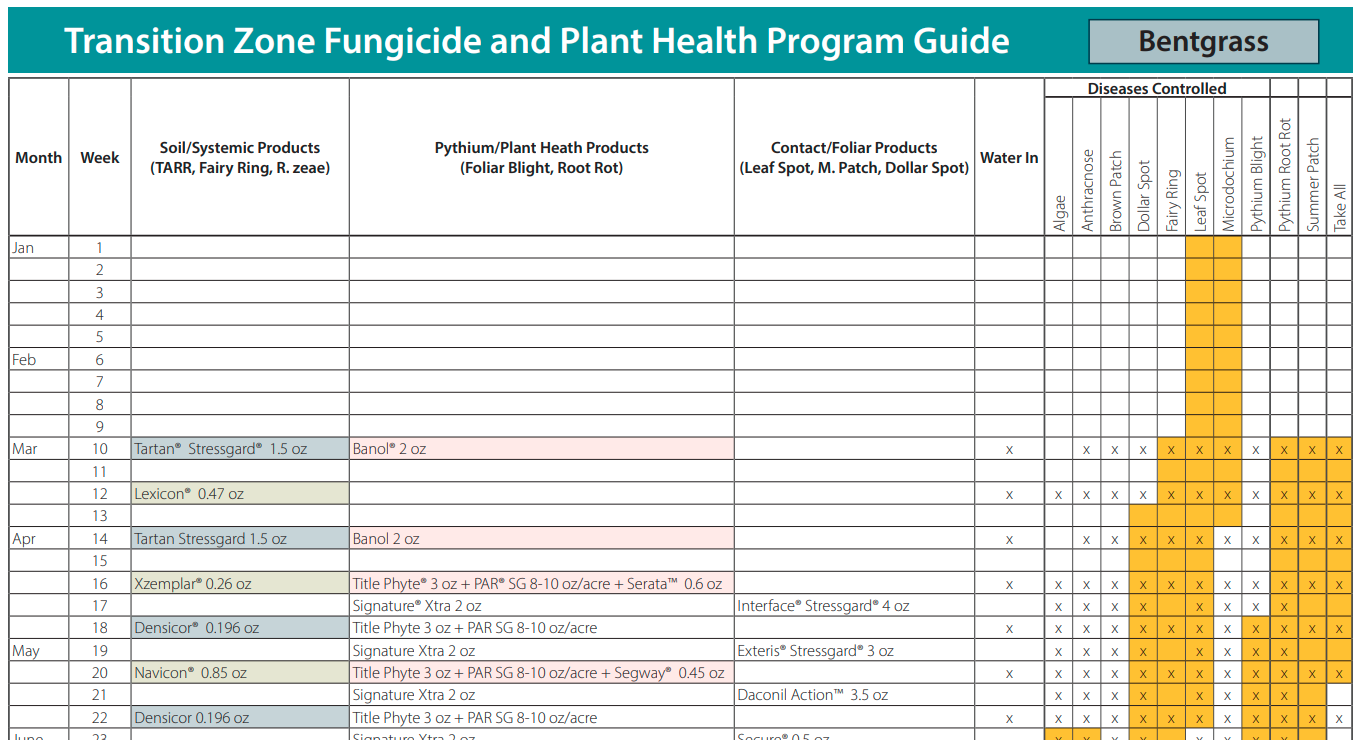
Task: Select the Take All rotated column header
Action: tap(1340, 207)
